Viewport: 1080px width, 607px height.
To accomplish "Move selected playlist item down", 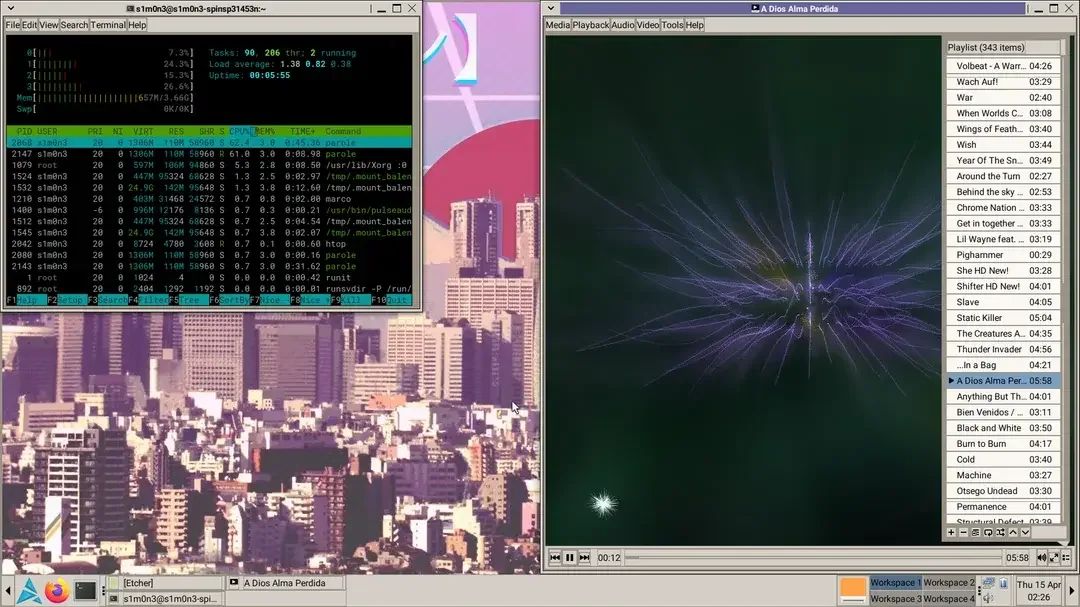I will coord(1024,533).
